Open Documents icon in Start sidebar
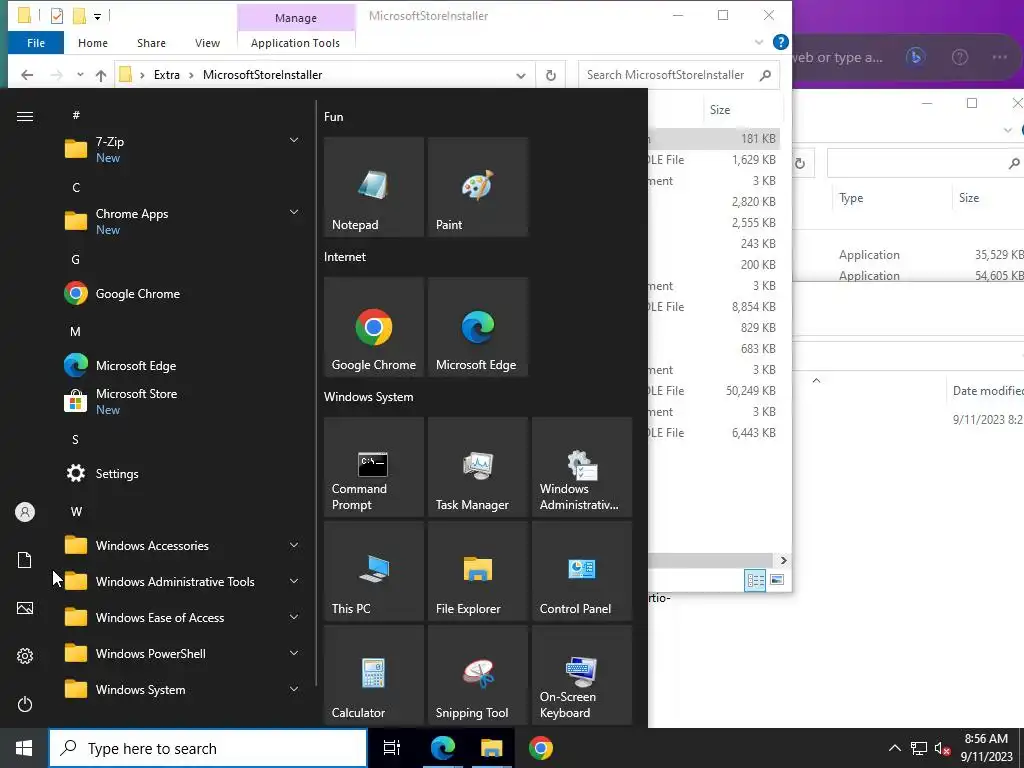Screen dimensions: 1024x768 [25, 560]
